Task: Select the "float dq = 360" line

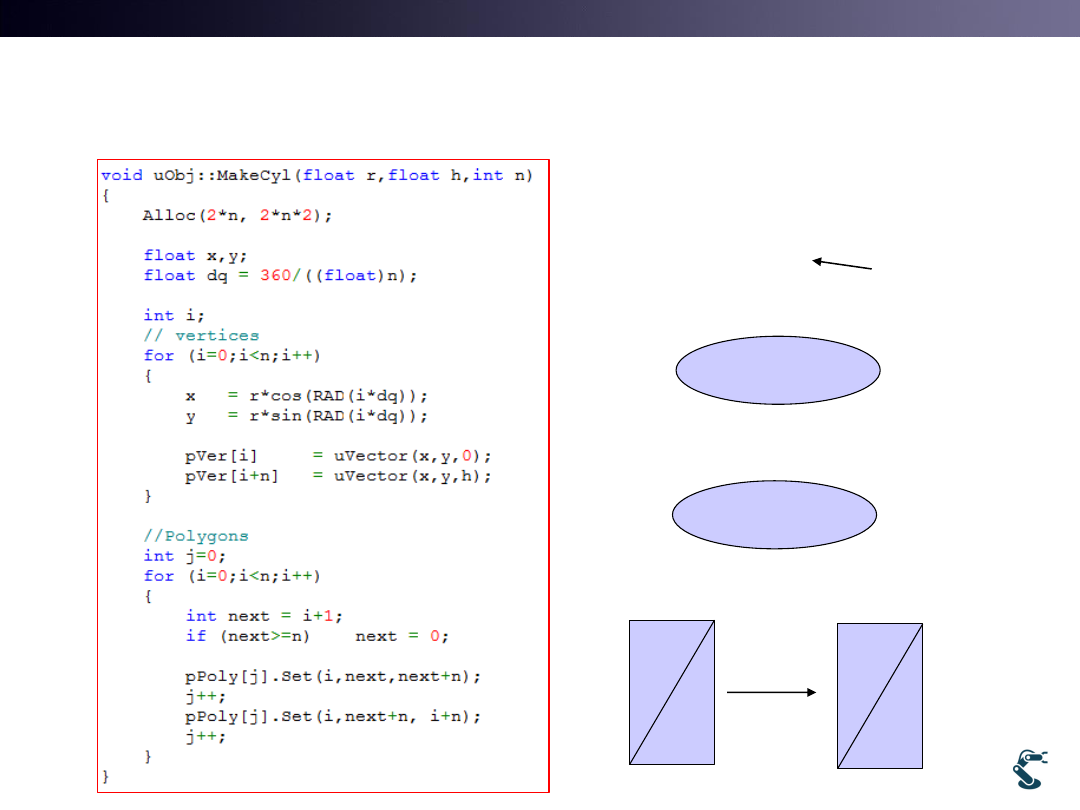Action: (x=280, y=275)
